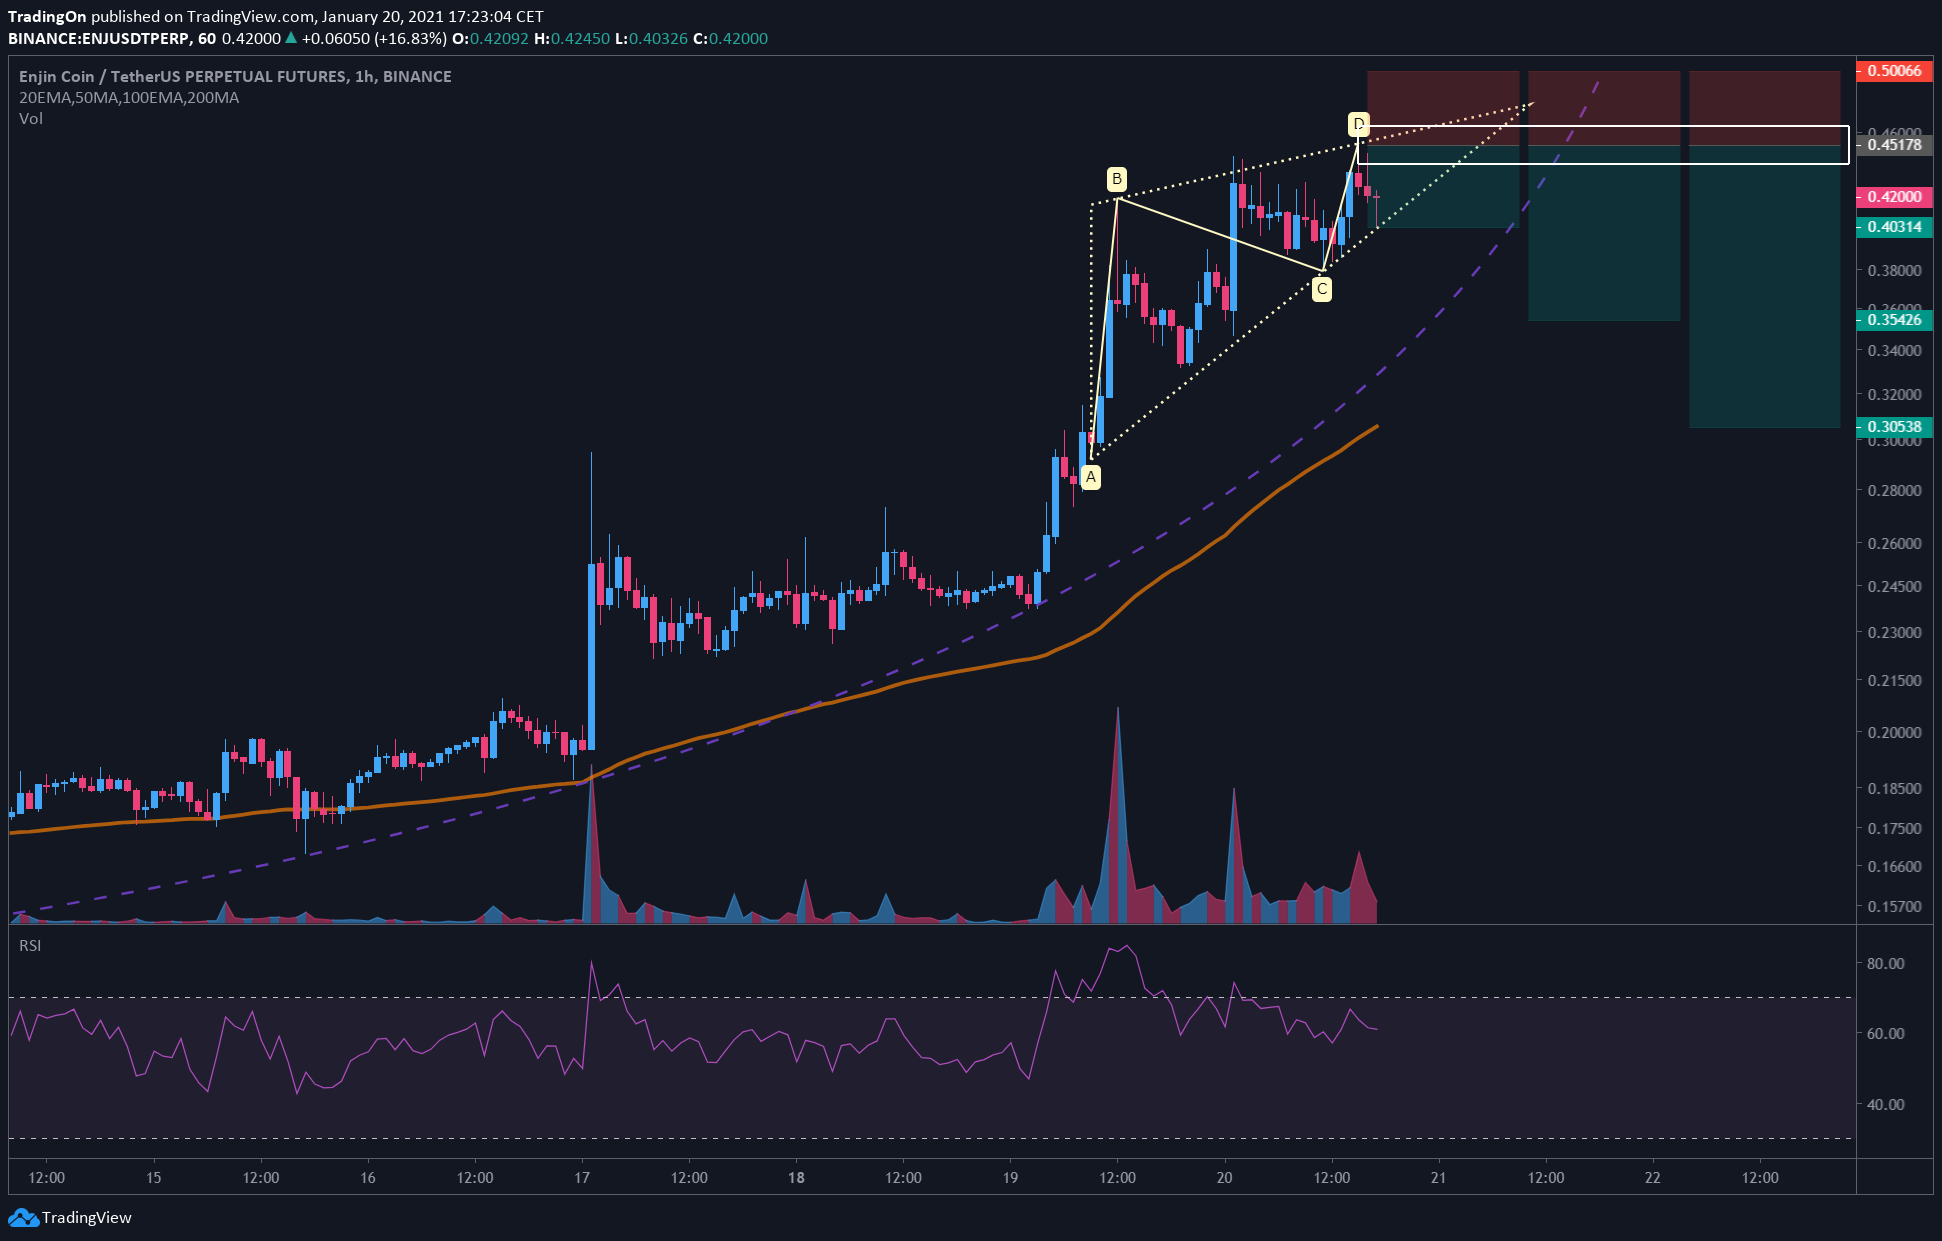The width and height of the screenshot is (1942, 1241).
Task: Click the RSI pane label
Action: 30,945
